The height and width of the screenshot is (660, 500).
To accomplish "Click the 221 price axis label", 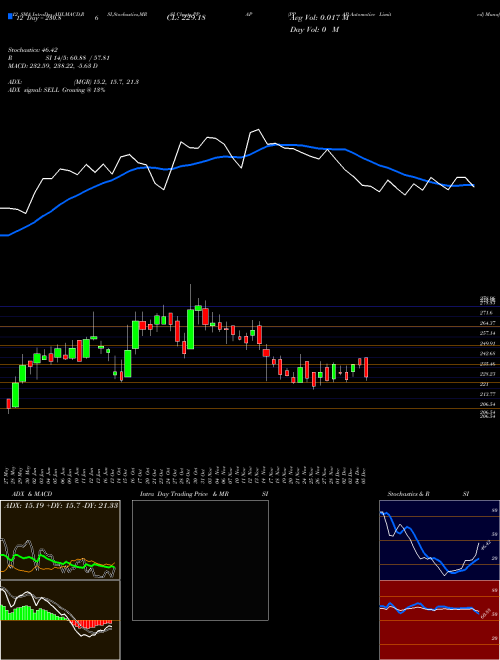I will [484, 384].
